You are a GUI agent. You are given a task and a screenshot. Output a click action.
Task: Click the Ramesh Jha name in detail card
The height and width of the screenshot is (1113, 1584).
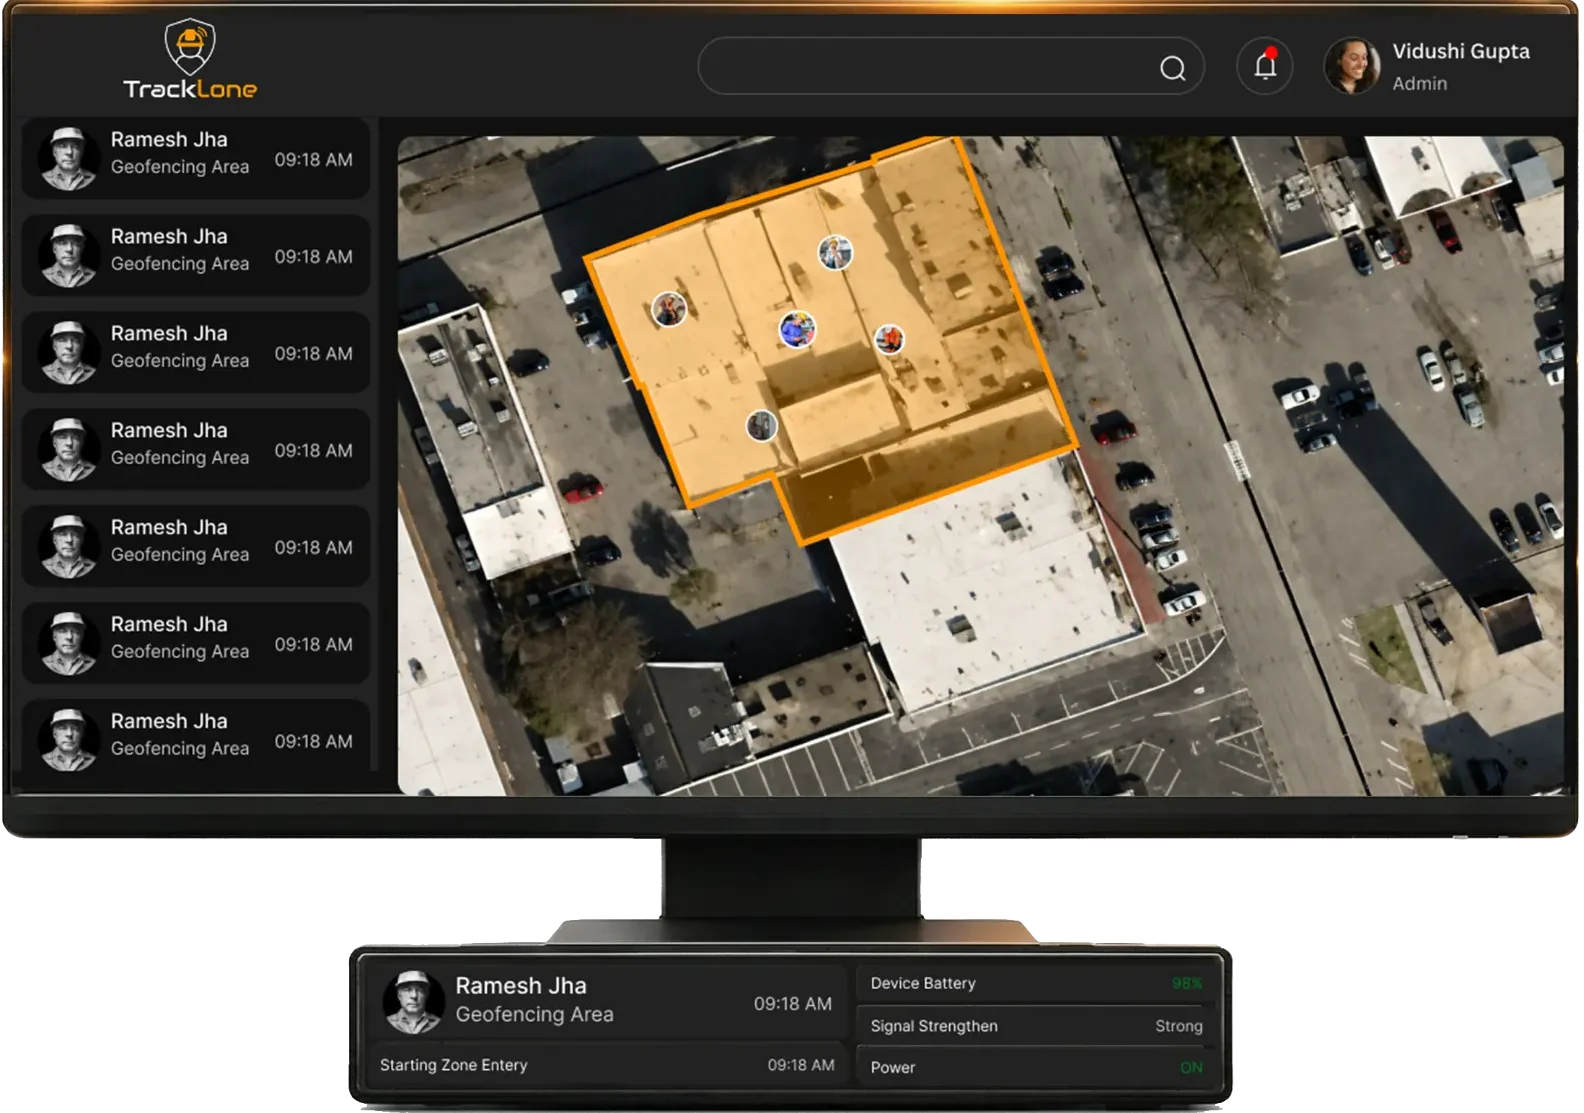point(521,986)
